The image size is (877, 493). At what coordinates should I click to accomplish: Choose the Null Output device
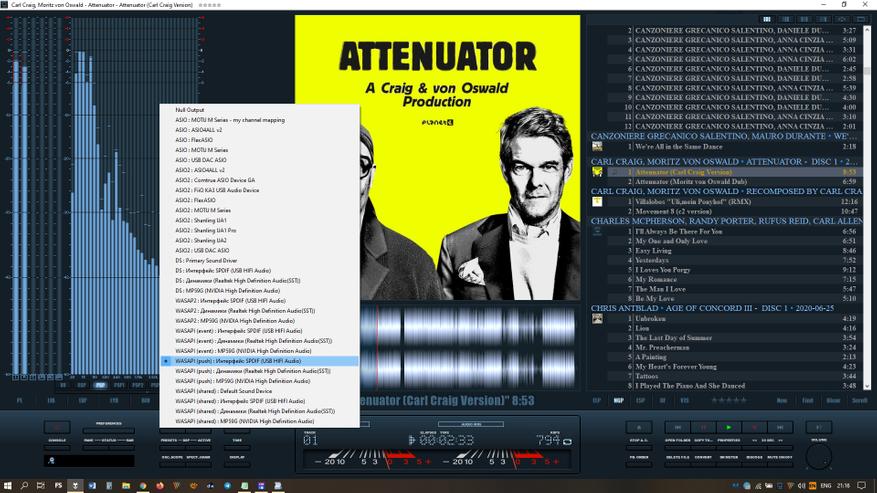pos(190,109)
